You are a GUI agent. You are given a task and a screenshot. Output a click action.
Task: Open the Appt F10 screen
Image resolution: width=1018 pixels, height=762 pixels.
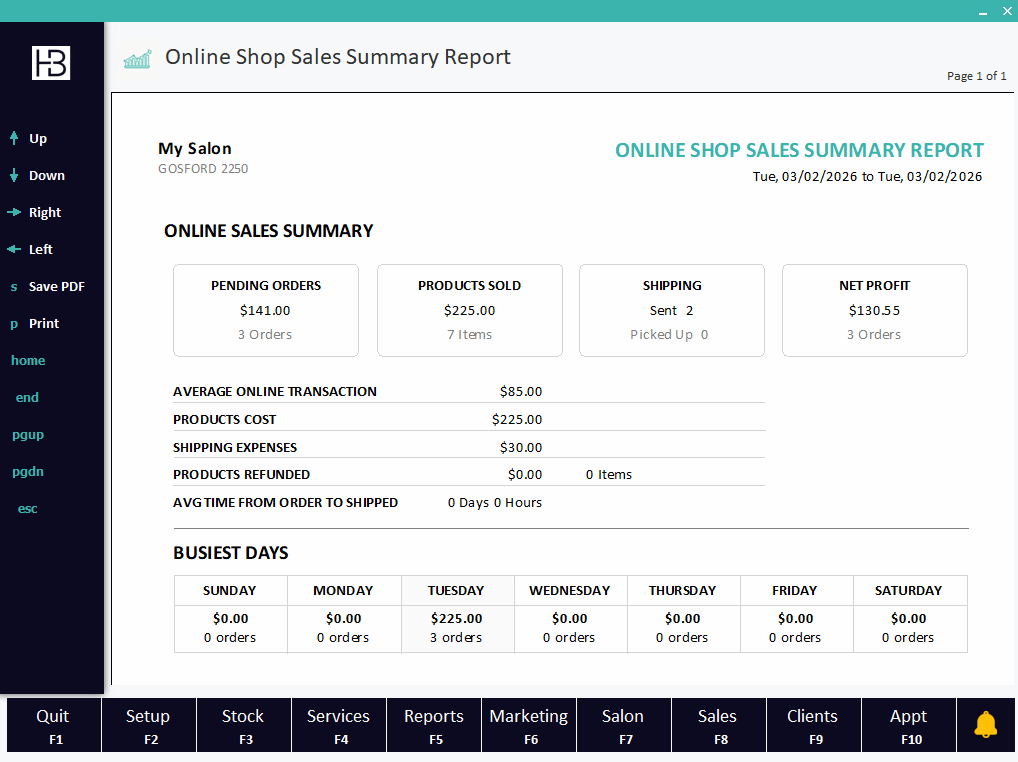908,724
